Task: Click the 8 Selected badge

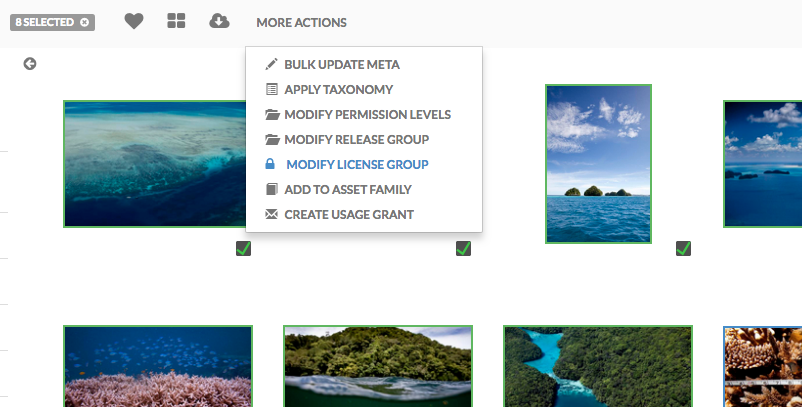Action: coord(52,22)
